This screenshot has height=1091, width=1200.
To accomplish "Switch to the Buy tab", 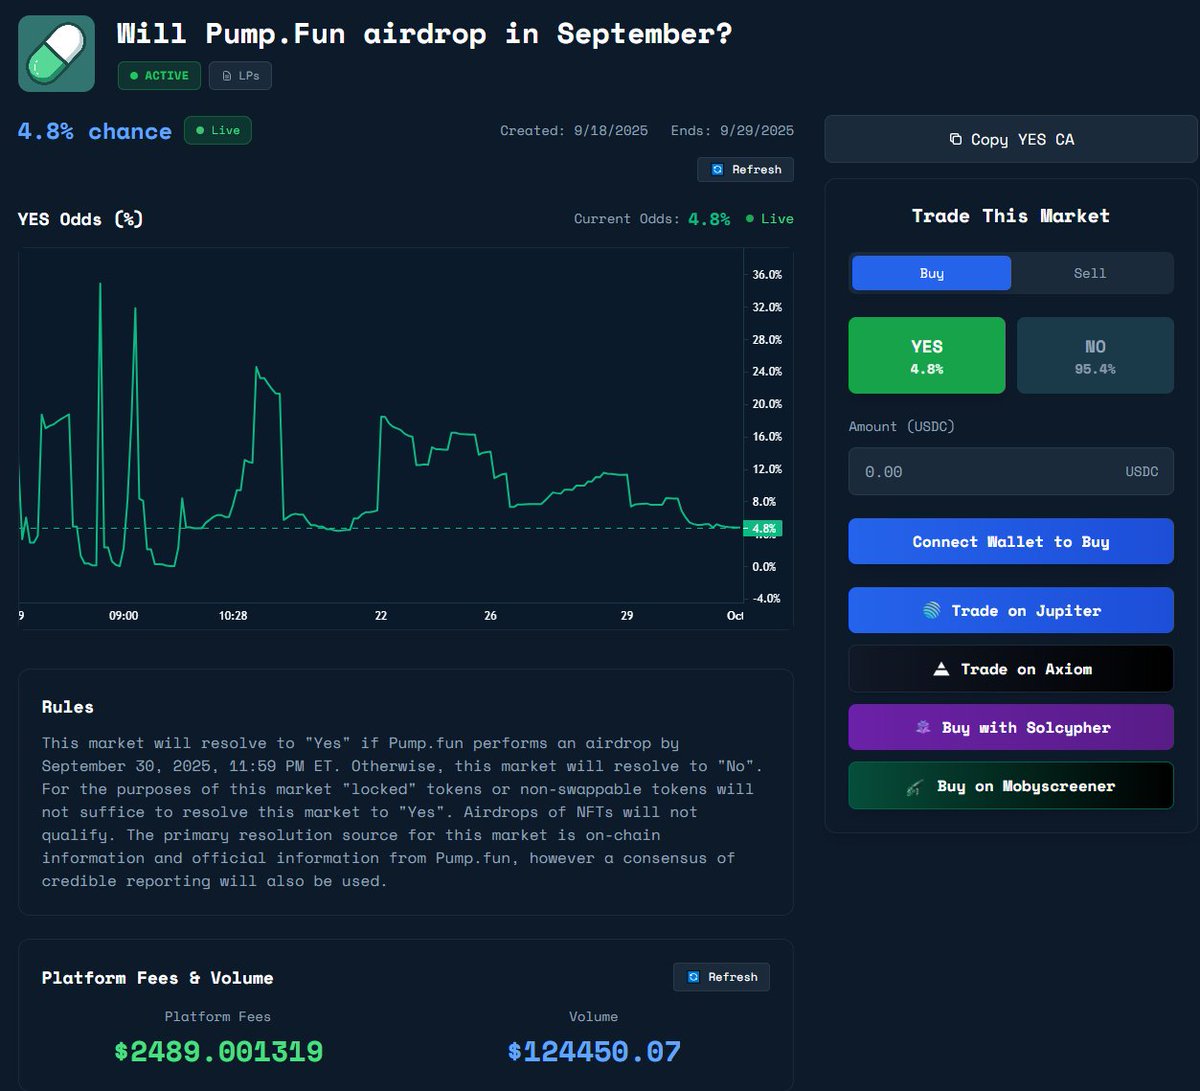I will tap(931, 273).
